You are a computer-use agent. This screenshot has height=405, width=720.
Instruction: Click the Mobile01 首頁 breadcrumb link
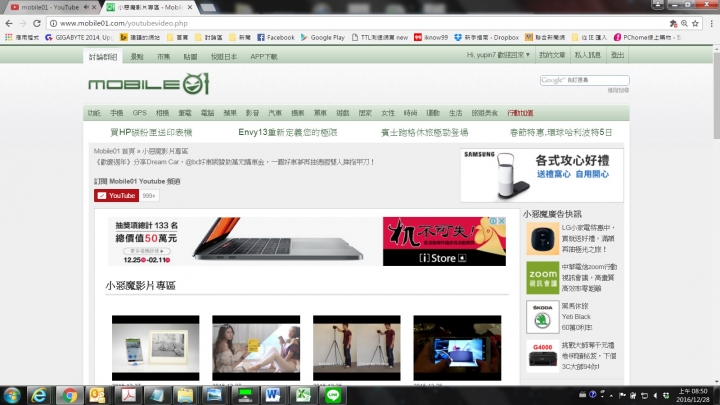point(114,151)
